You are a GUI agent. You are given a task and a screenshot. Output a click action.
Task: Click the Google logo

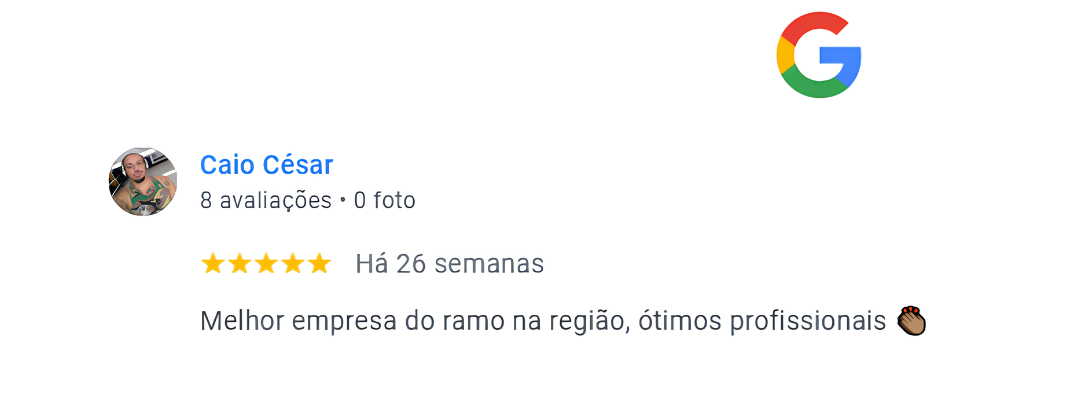818,58
